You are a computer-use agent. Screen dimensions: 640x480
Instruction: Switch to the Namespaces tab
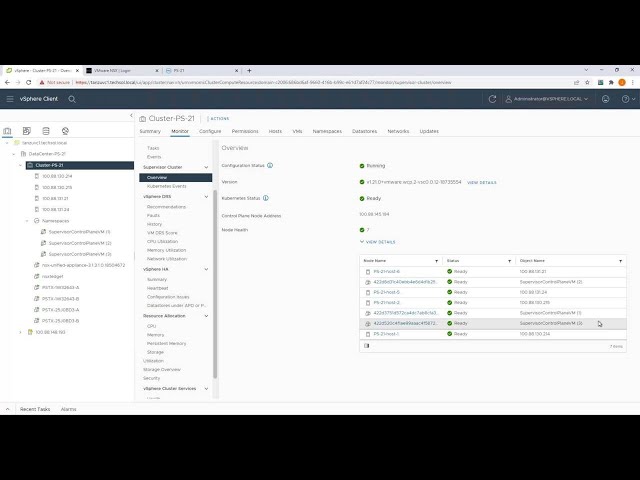(x=327, y=131)
